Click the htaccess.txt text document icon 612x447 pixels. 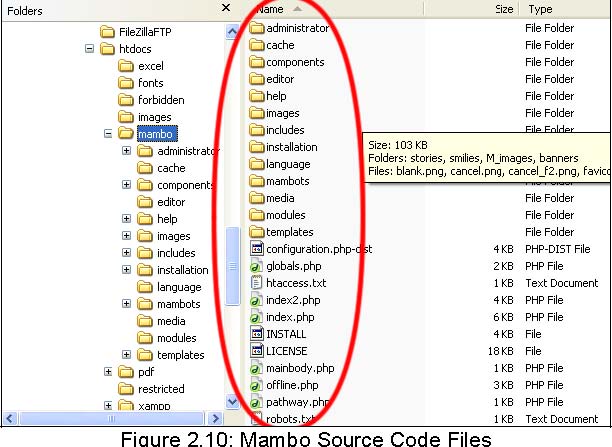coord(256,283)
